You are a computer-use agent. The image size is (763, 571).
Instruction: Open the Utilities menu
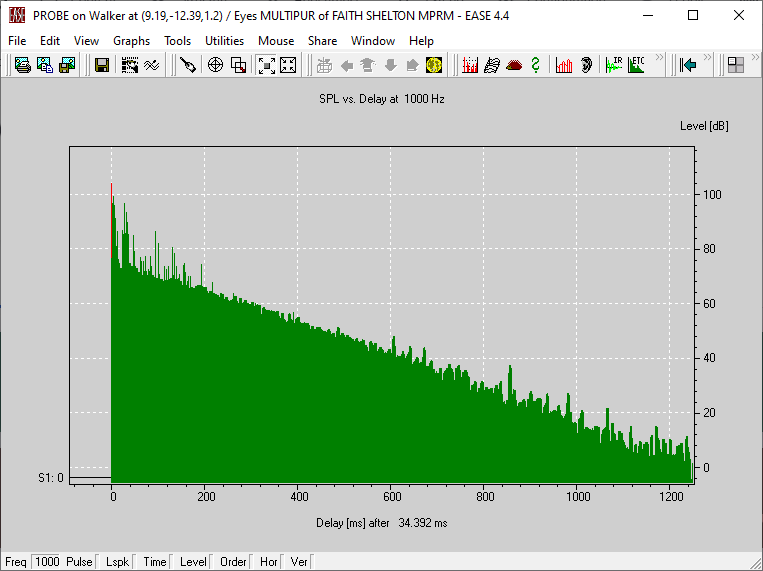click(224, 41)
